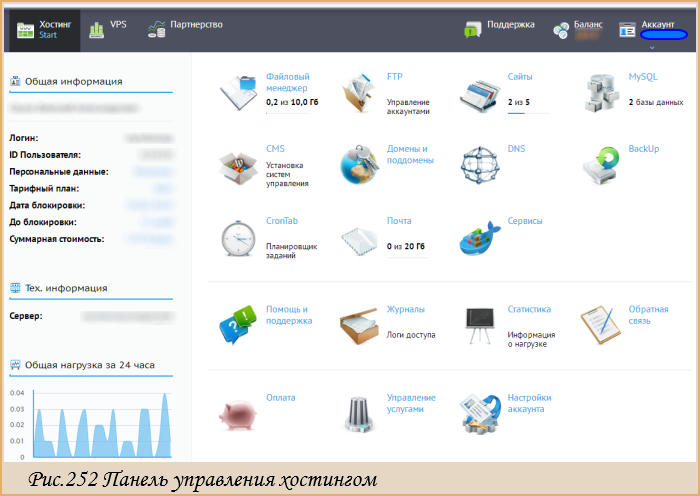Viewport: 700px width, 496px height.
Task: Open the Домены и поддомены link
Action: [410, 154]
